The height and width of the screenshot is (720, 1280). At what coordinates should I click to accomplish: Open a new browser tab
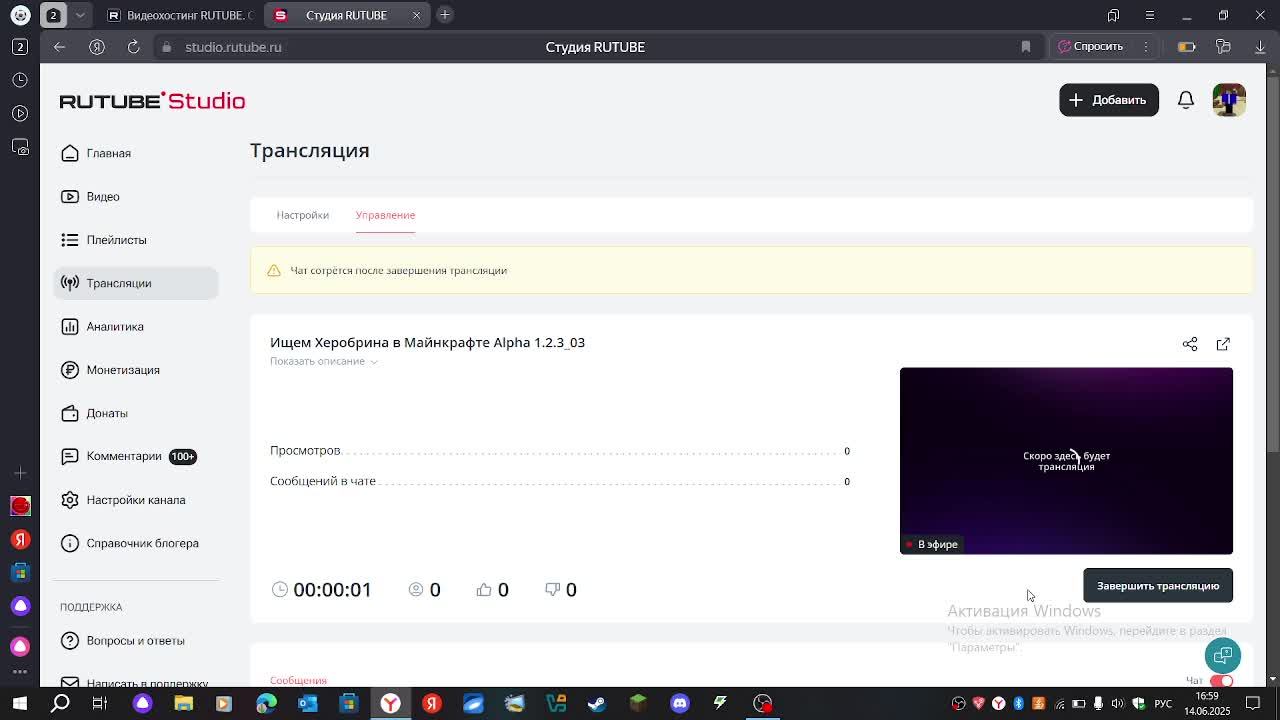pos(445,14)
